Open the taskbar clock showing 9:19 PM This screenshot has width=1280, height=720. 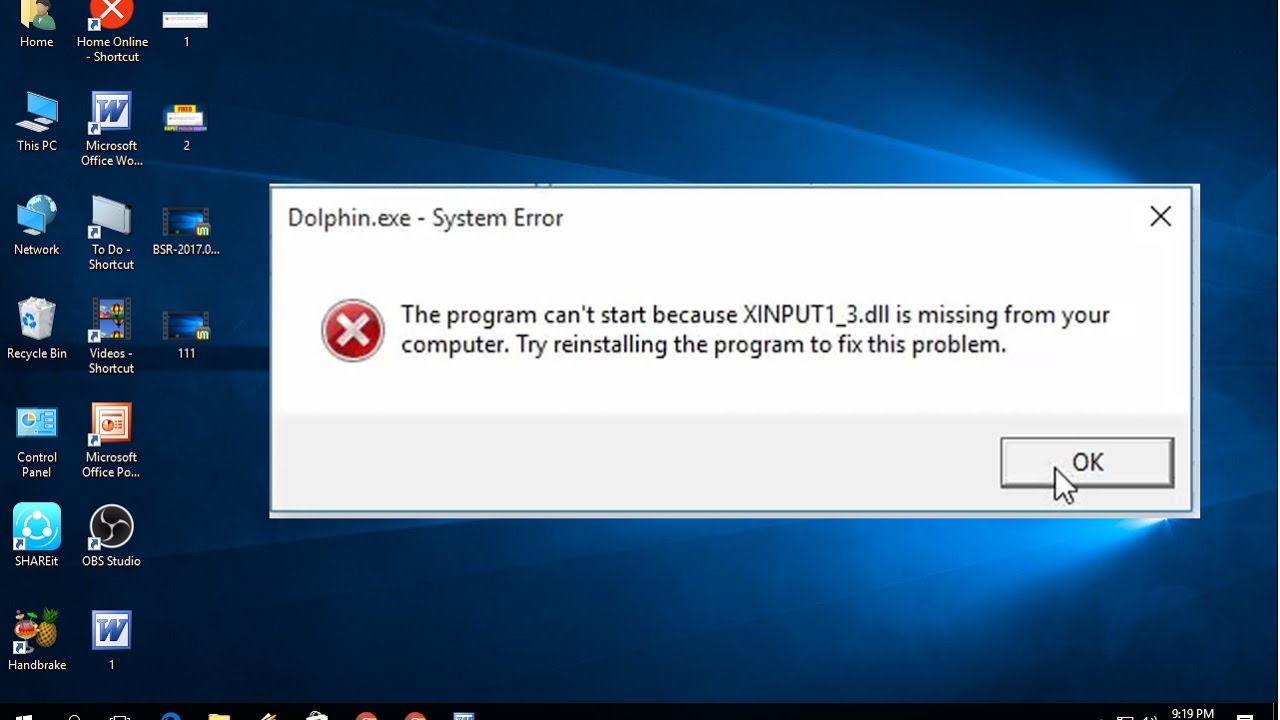1192,714
